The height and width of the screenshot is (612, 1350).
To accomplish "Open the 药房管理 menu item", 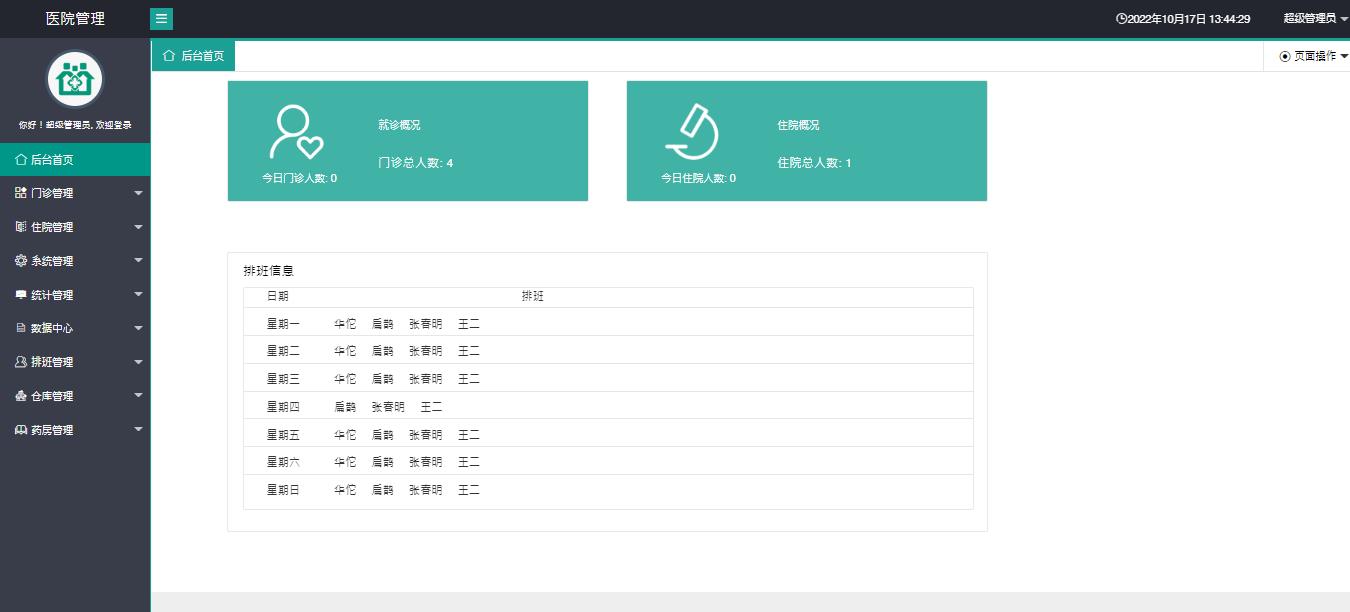I will [x=75, y=430].
